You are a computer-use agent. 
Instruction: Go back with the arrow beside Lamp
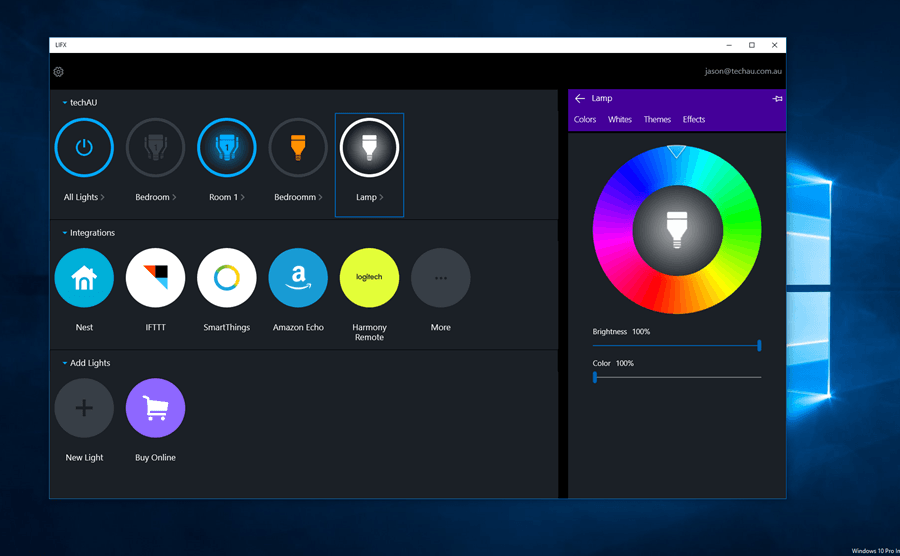pos(580,99)
